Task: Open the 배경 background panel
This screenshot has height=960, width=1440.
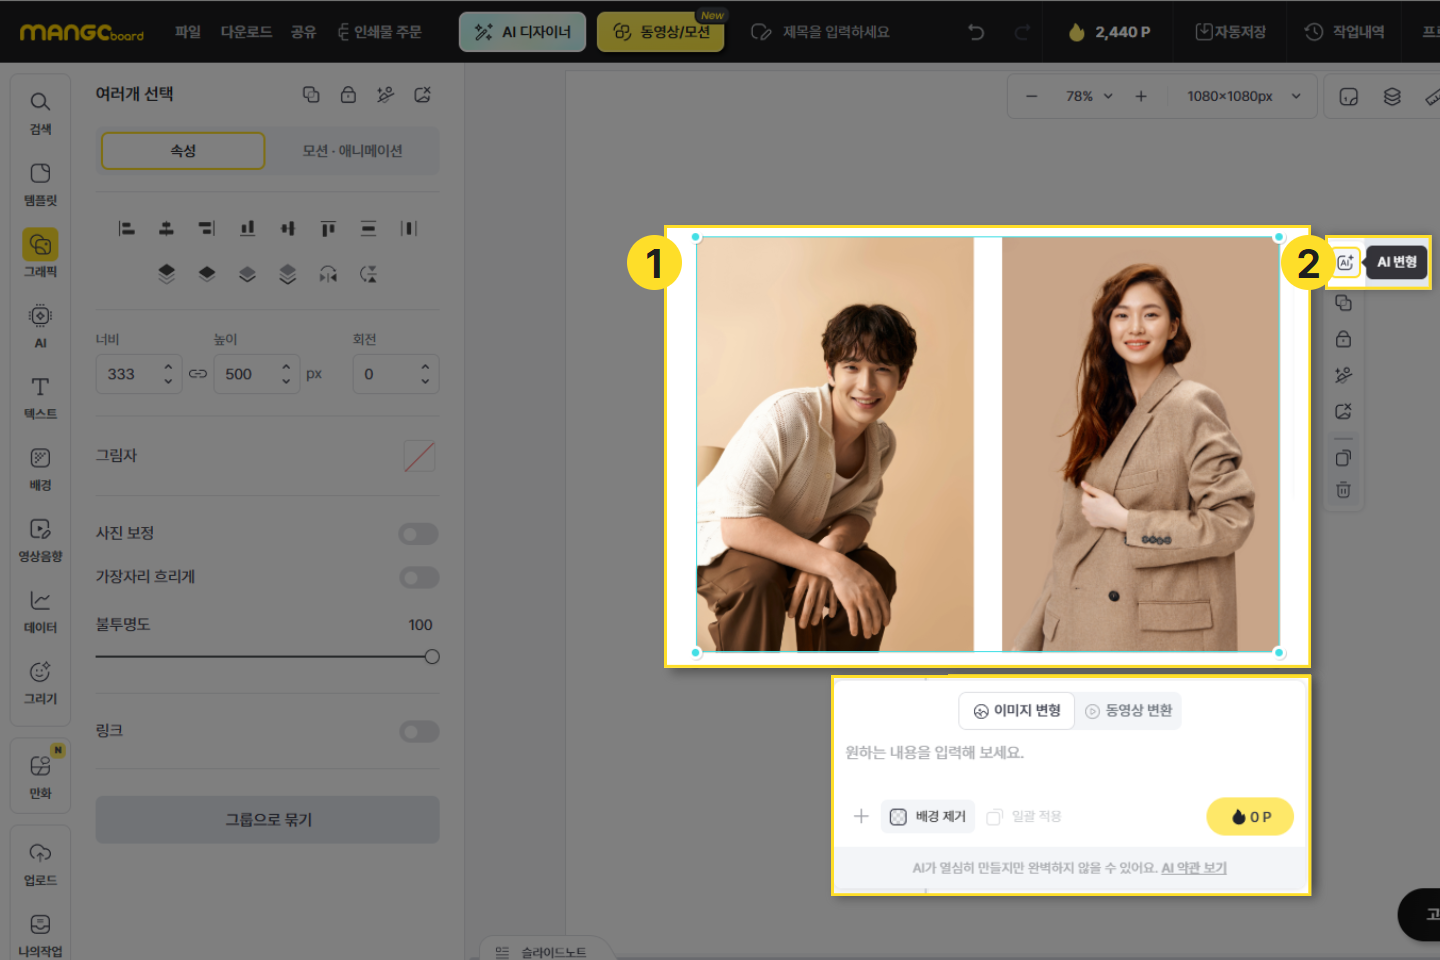Action: click(40, 468)
